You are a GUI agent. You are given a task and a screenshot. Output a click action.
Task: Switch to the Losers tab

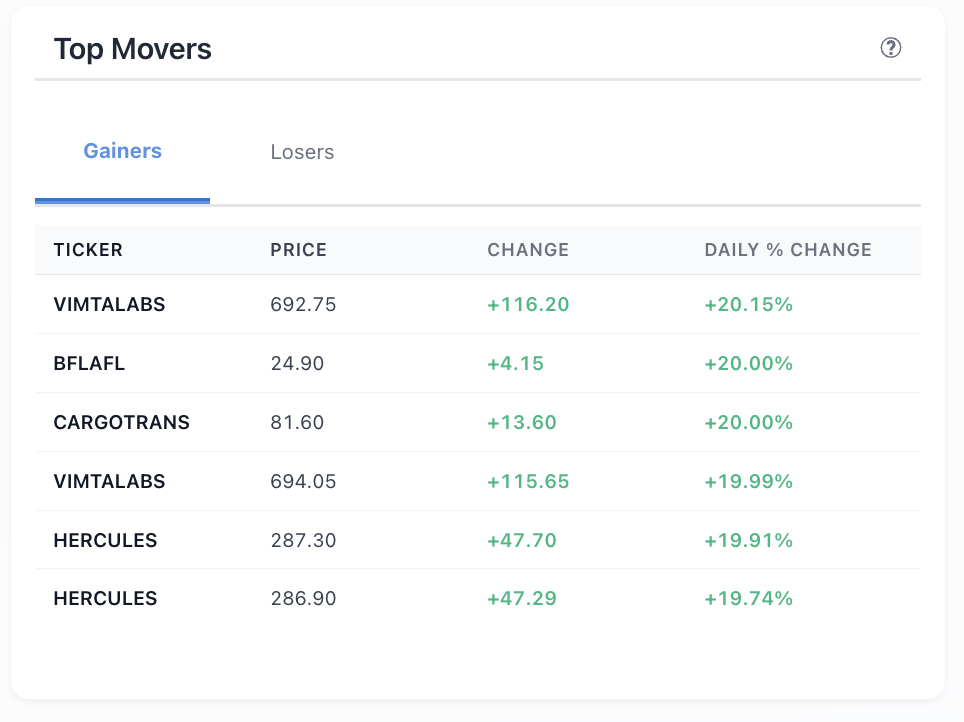coord(302,152)
